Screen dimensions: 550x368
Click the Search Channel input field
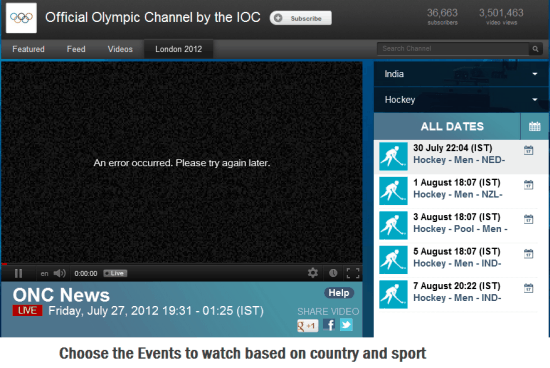[x=453, y=49]
